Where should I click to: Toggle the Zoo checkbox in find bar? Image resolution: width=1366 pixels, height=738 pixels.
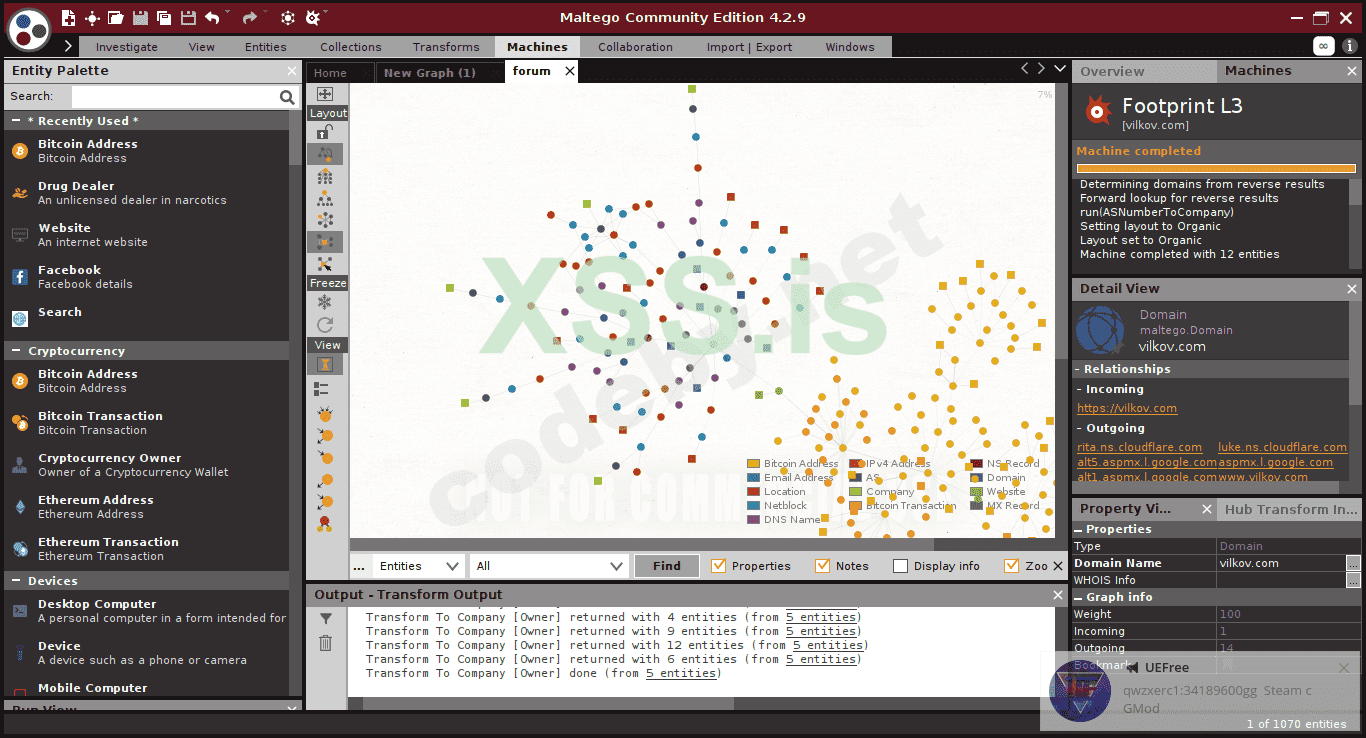click(x=1011, y=566)
